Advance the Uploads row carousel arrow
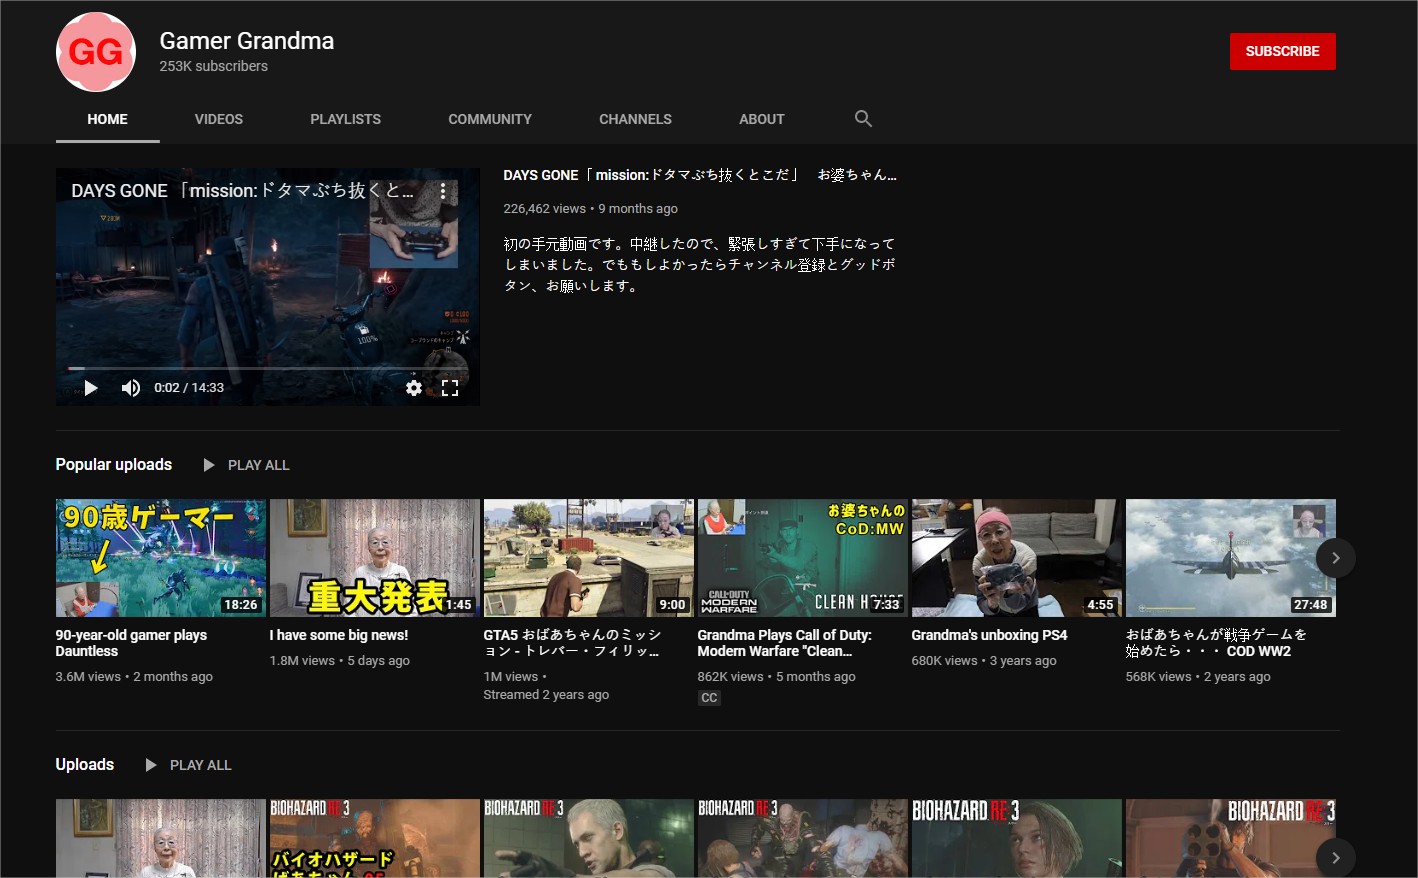 (x=1335, y=858)
